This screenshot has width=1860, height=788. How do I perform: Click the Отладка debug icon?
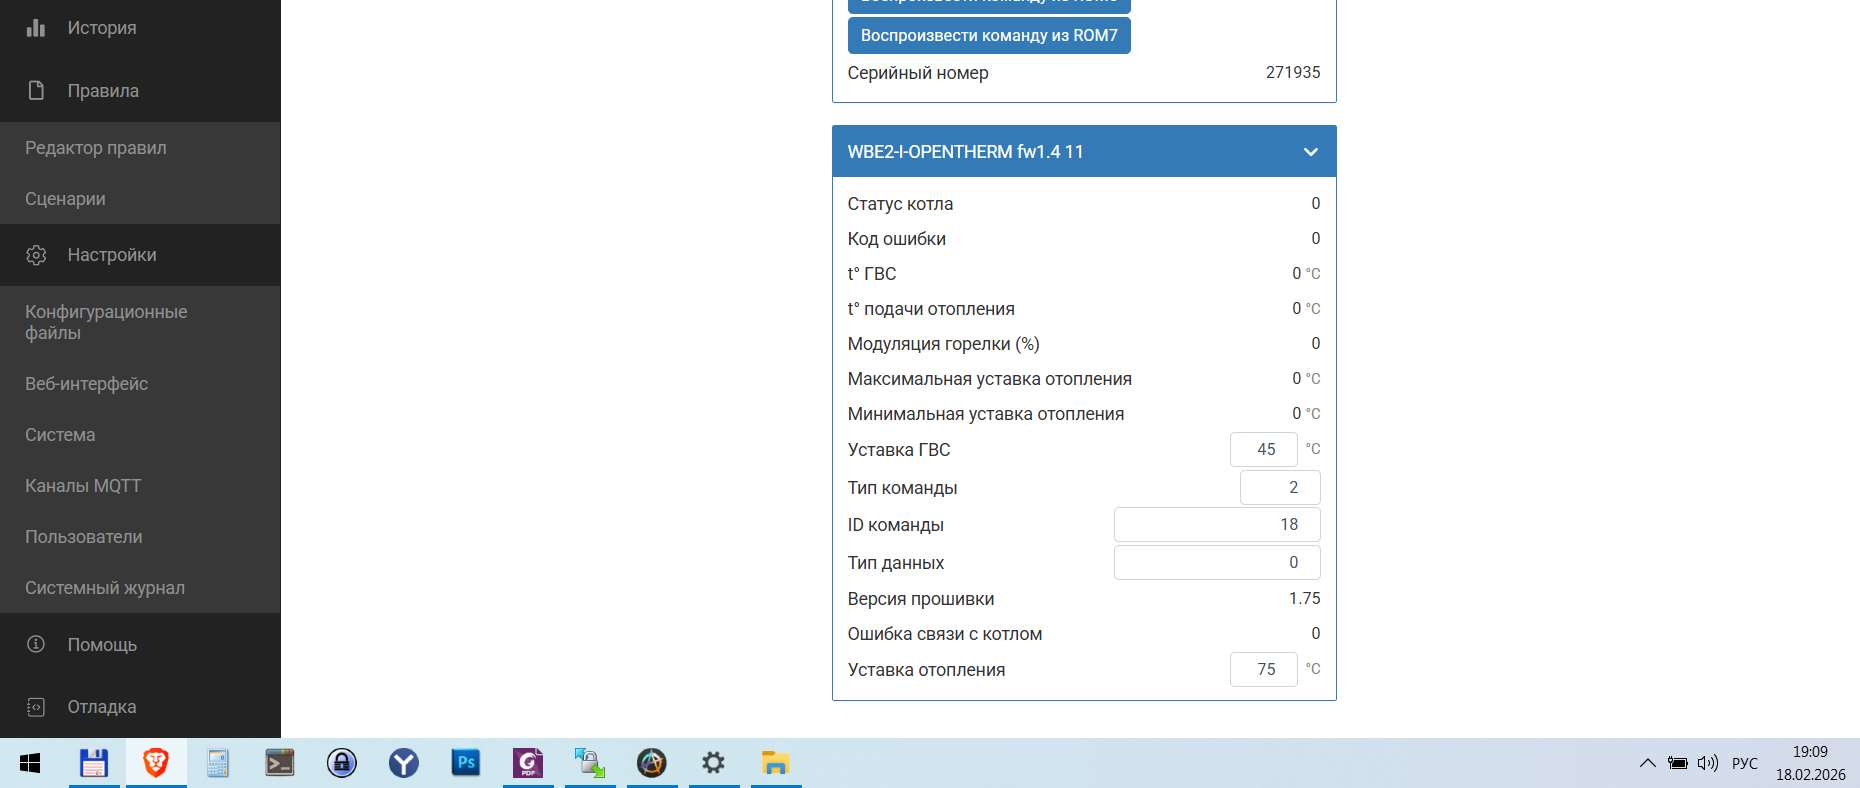click(x=36, y=707)
